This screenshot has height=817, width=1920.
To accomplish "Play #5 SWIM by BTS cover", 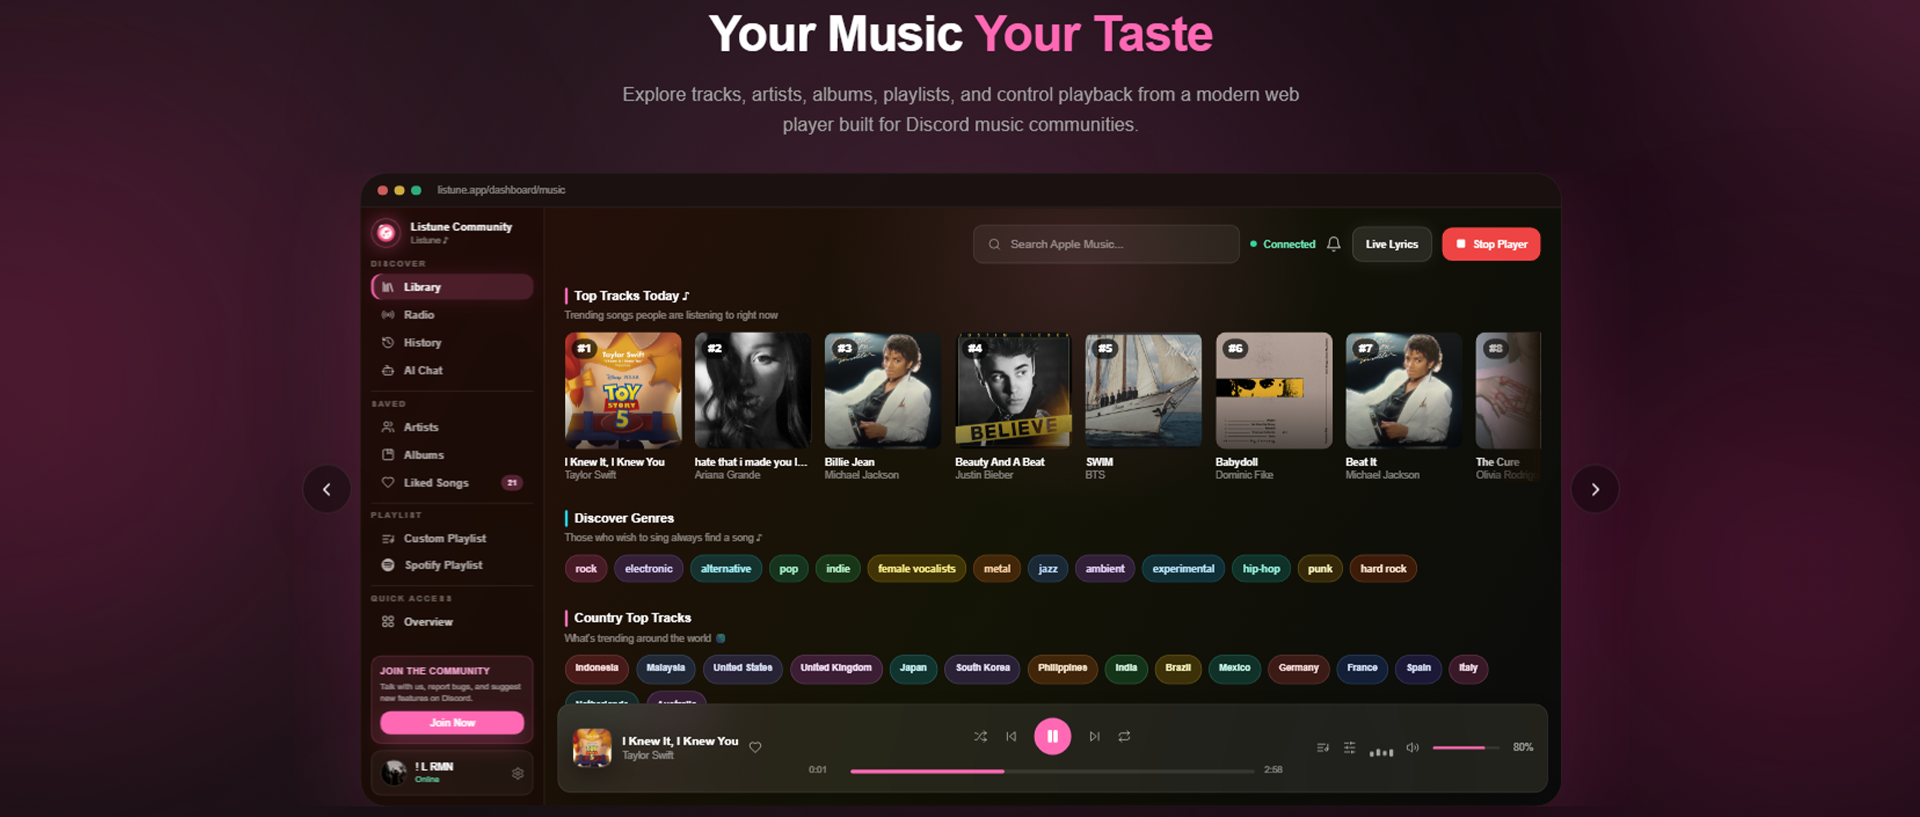I will point(1143,391).
